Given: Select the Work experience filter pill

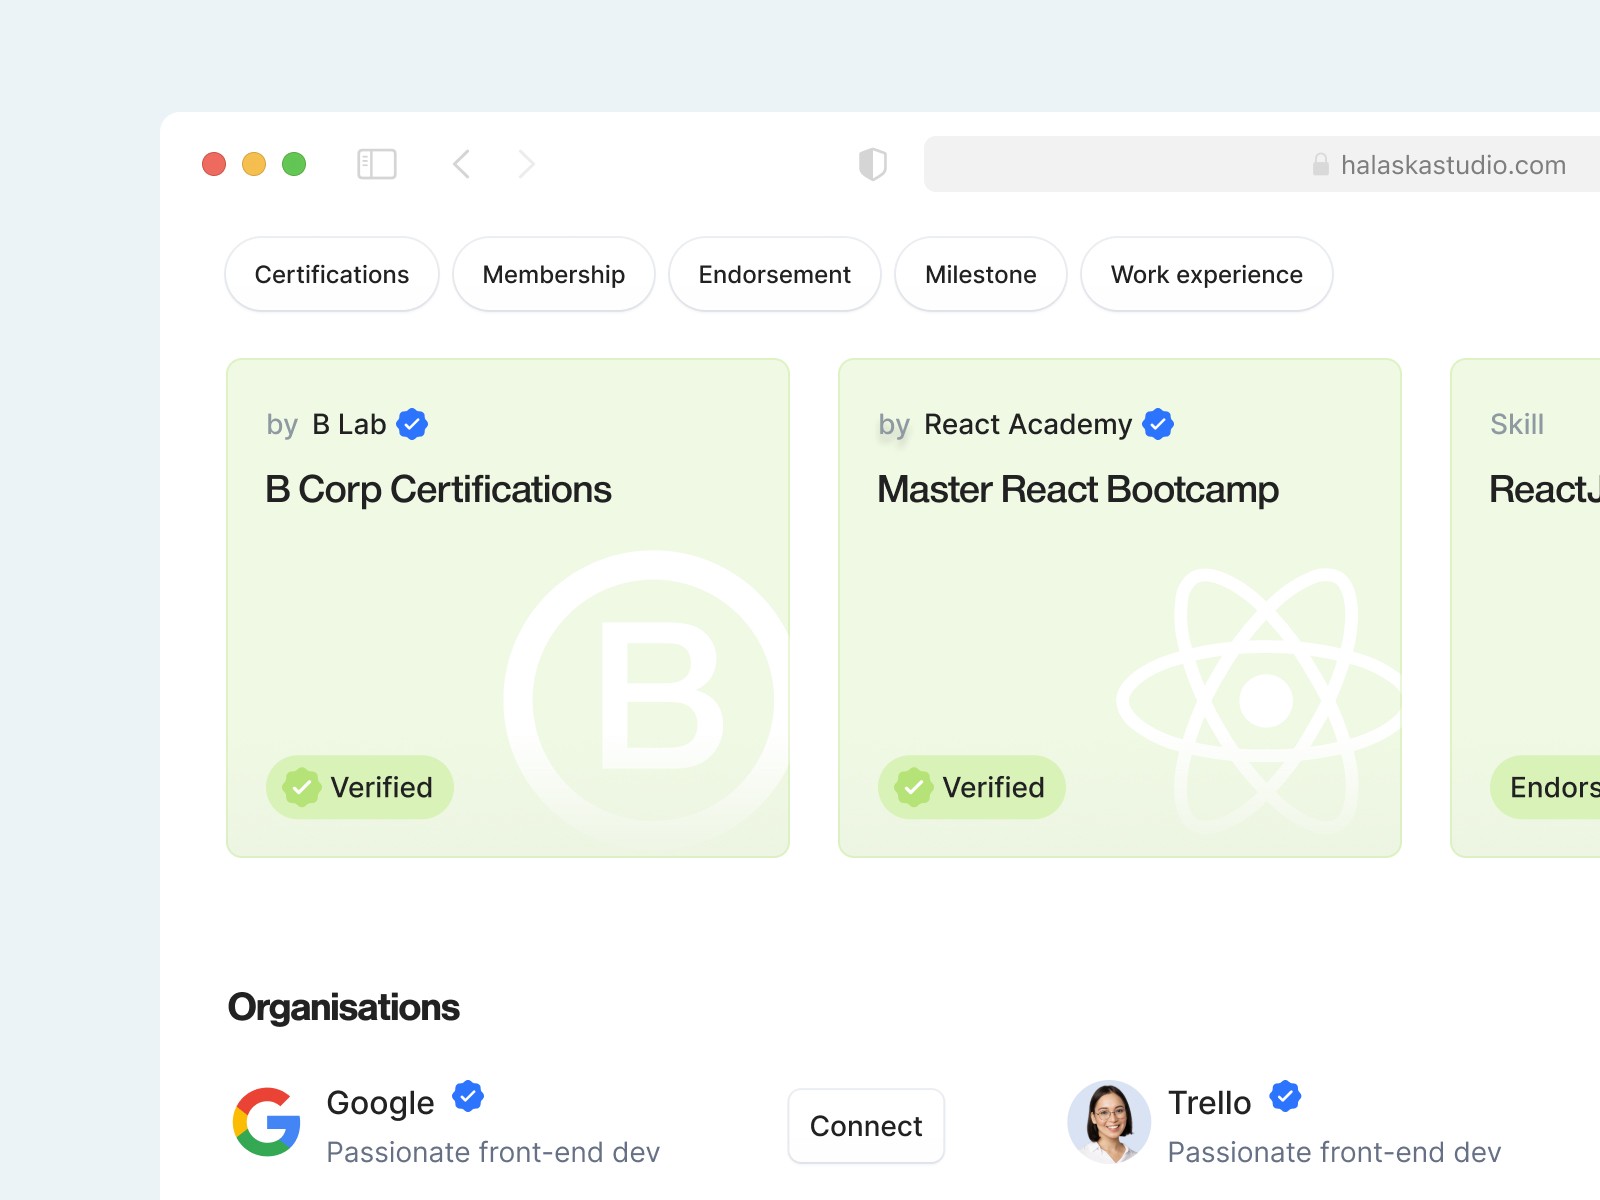Looking at the screenshot, I should (1207, 274).
